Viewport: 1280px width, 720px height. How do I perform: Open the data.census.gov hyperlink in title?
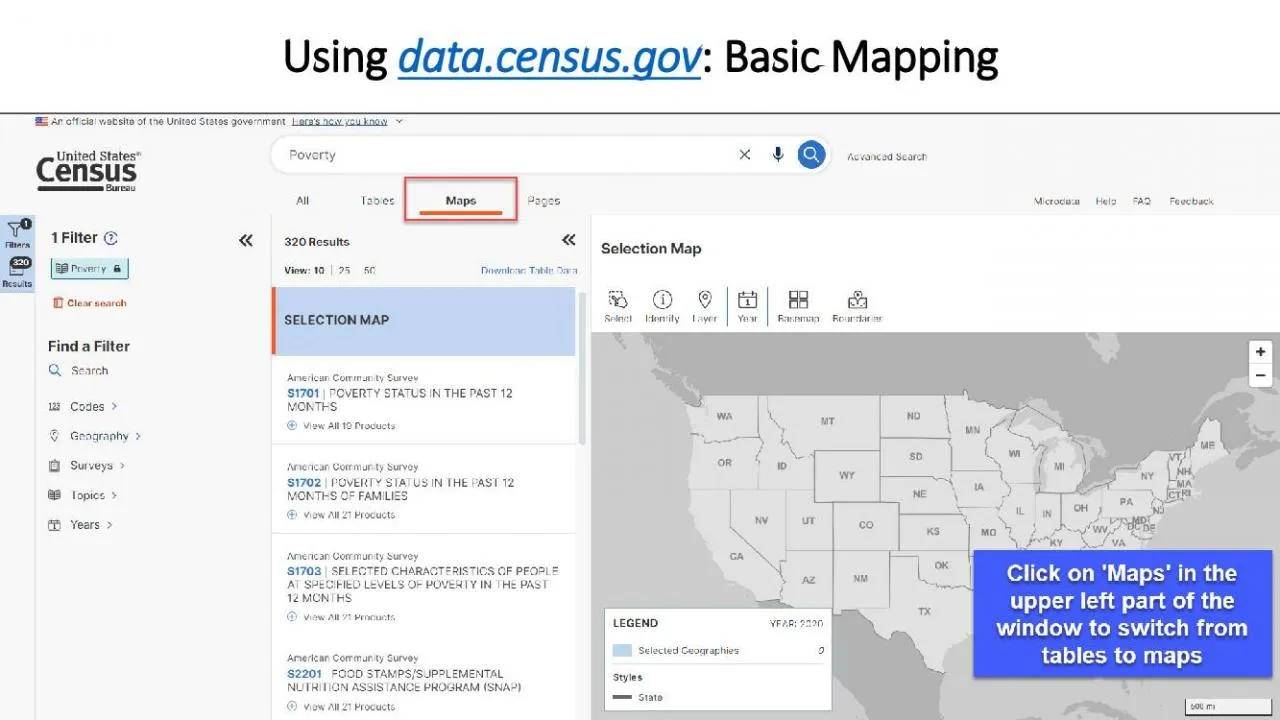549,57
